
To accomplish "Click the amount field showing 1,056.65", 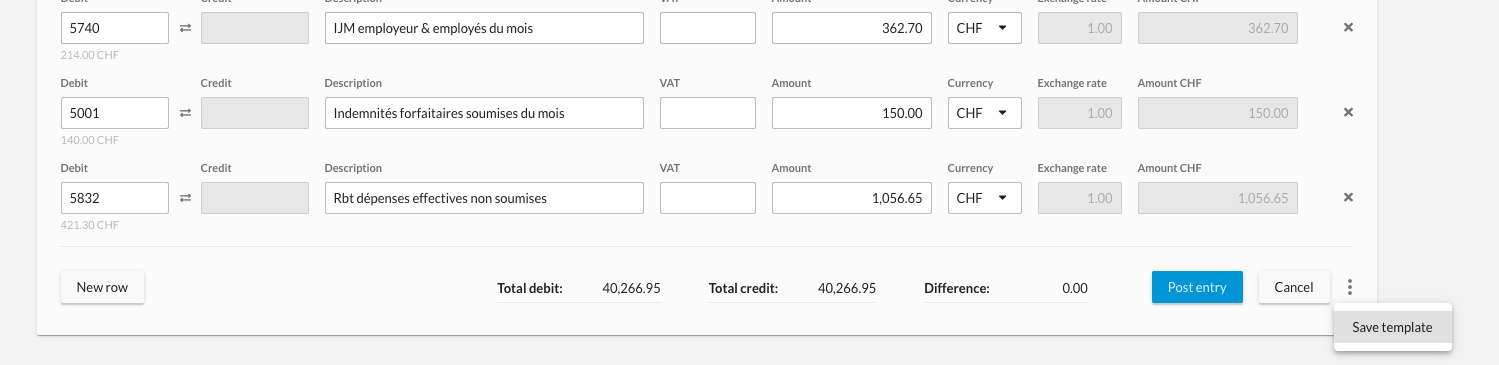I will pos(852,198).
